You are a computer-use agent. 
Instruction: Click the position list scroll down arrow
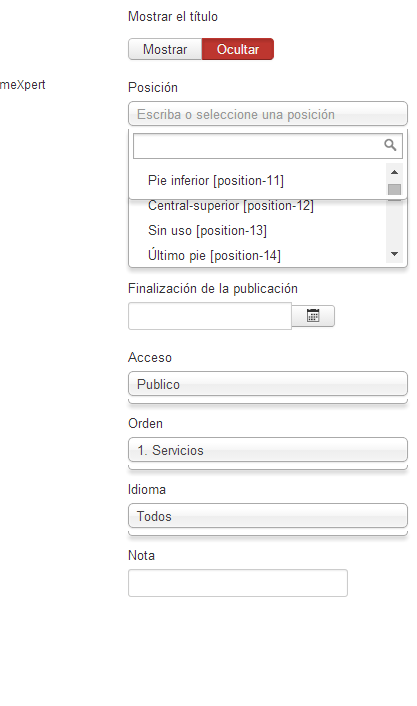(394, 254)
